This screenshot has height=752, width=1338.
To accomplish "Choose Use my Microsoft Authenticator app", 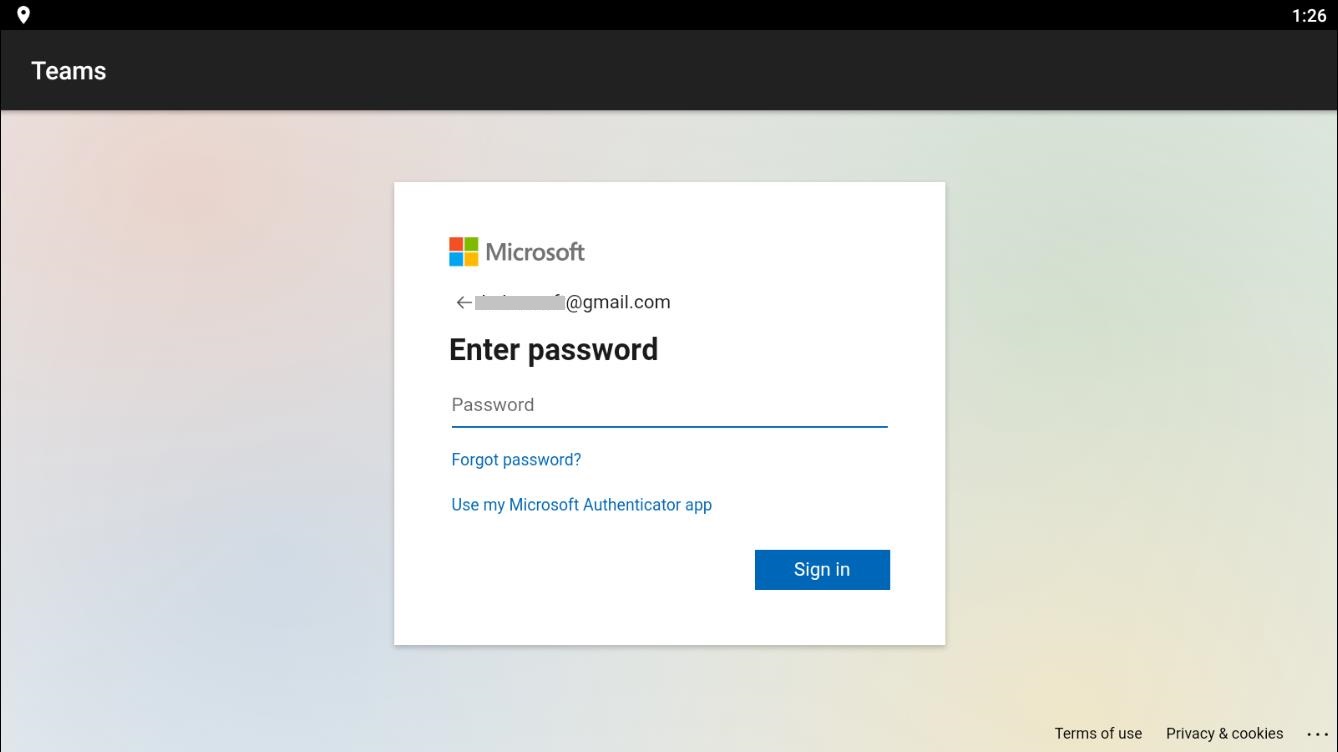I will click(581, 505).
